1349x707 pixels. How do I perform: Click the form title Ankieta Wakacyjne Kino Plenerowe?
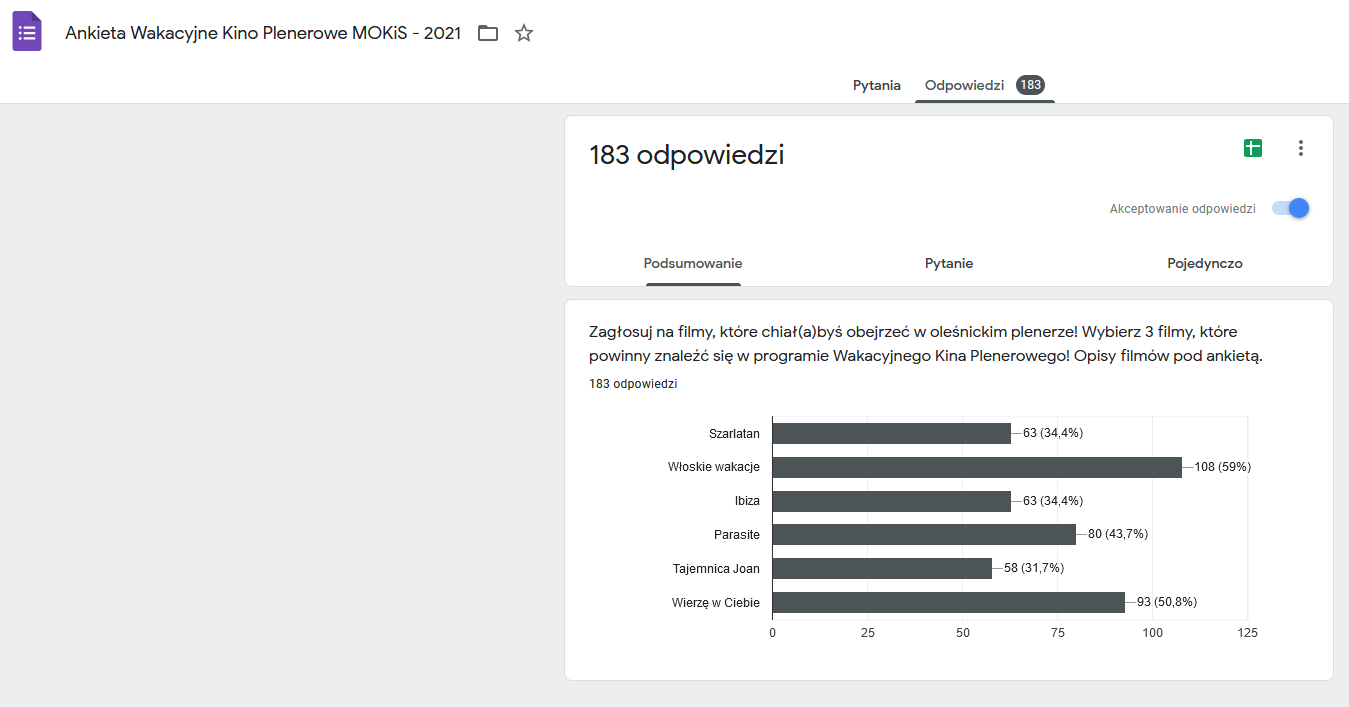(263, 33)
